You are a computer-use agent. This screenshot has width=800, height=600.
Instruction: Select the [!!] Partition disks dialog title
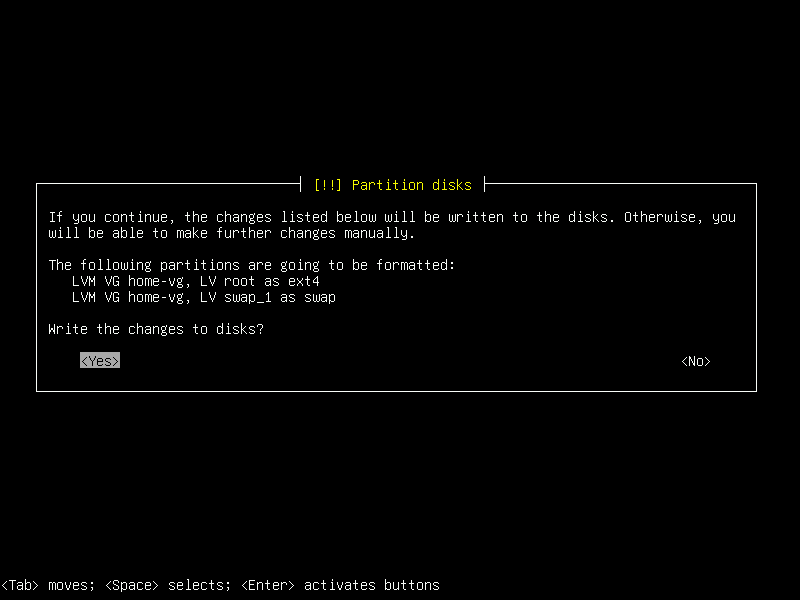click(x=395, y=184)
